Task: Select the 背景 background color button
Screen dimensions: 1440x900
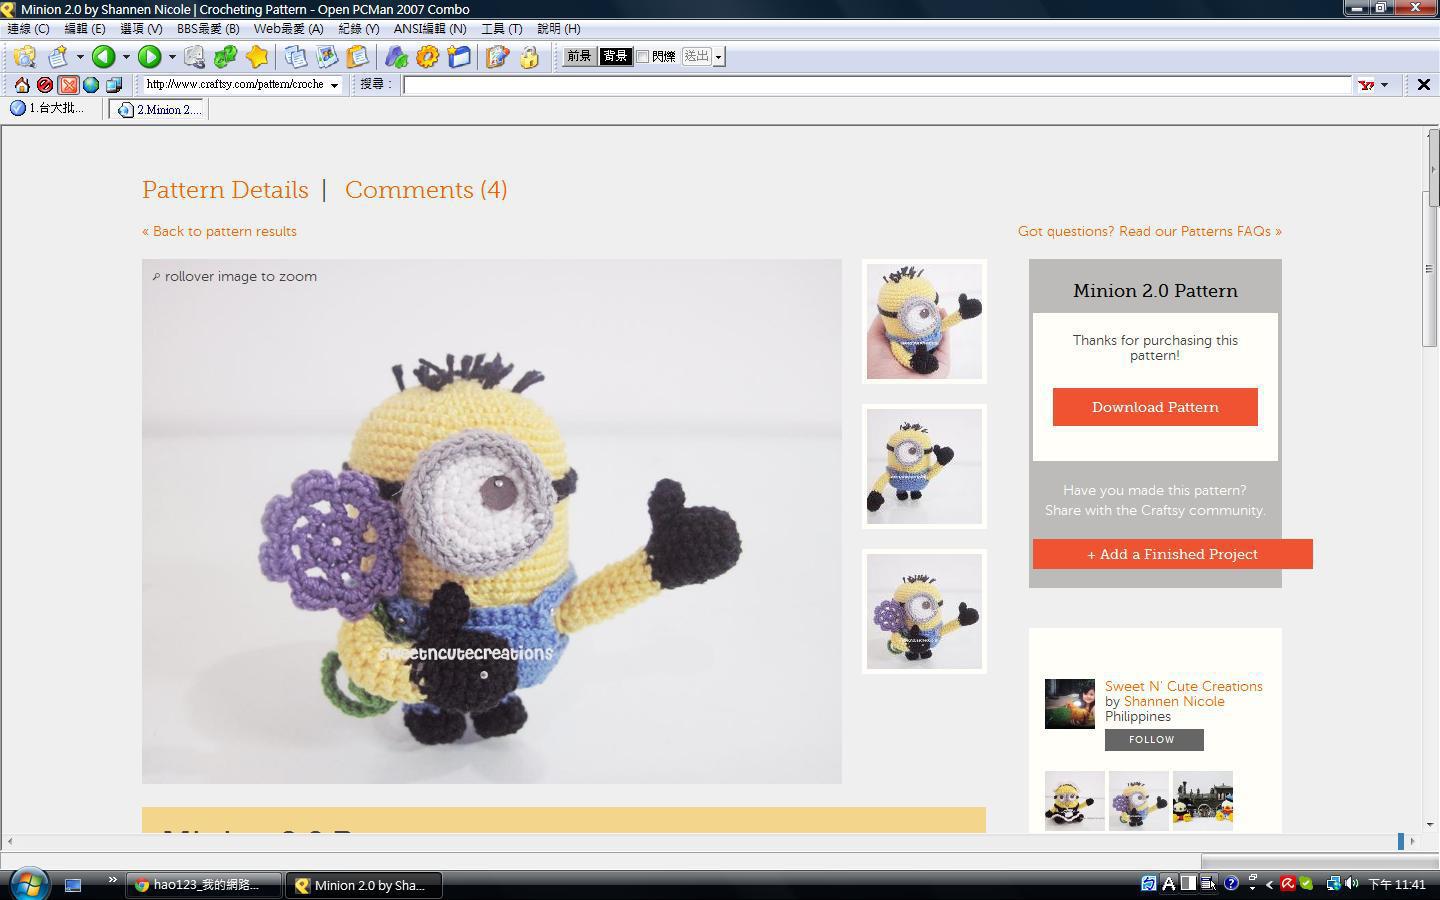Action: click(615, 57)
